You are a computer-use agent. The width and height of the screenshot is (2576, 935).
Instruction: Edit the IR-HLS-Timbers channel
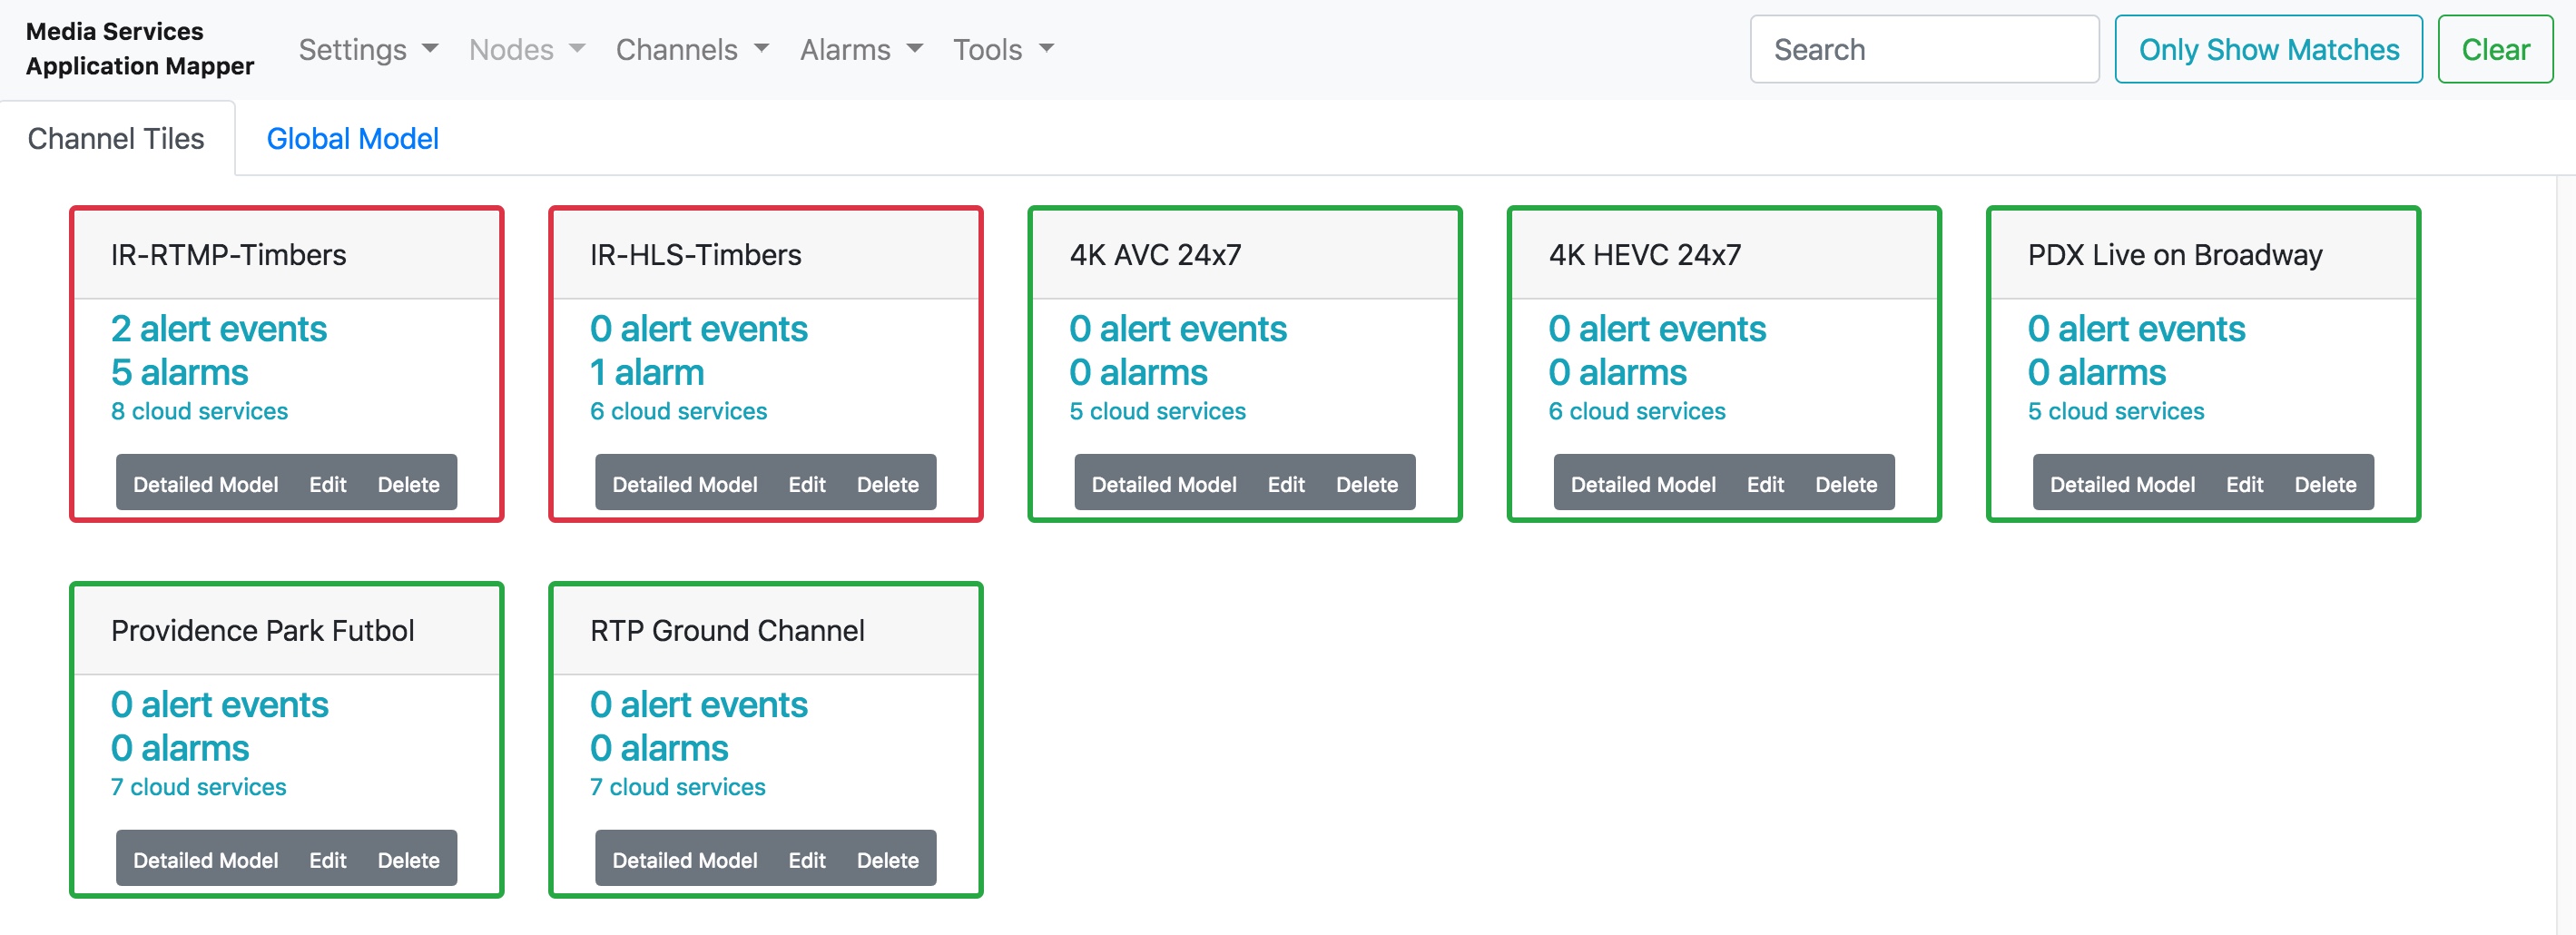point(806,484)
